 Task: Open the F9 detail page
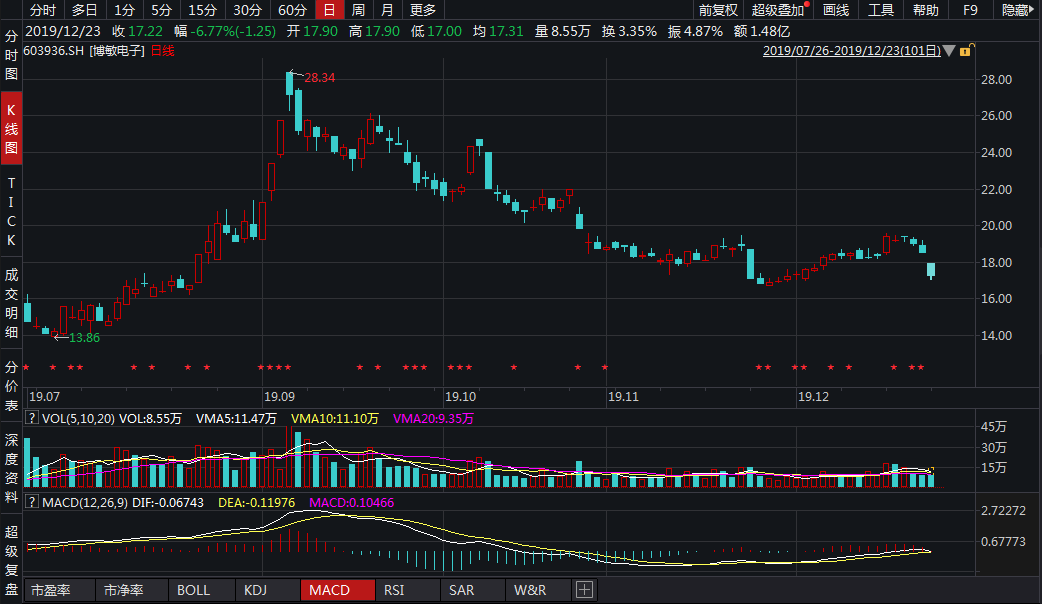pyautogui.click(x=970, y=10)
